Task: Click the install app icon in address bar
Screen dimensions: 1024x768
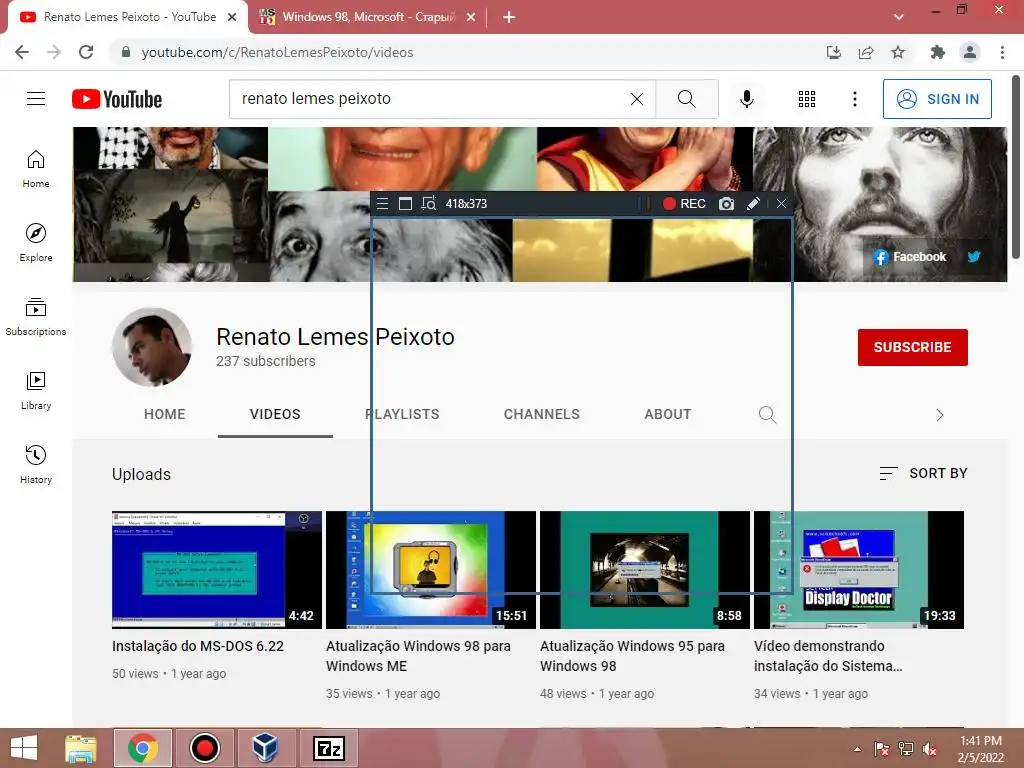Action: [x=834, y=52]
